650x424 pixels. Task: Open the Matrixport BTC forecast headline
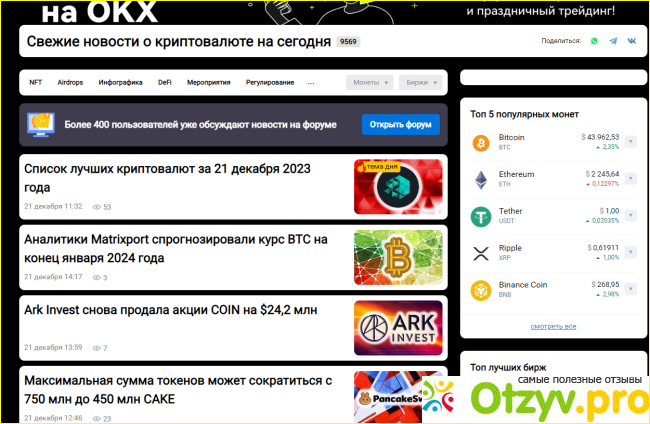click(x=175, y=249)
